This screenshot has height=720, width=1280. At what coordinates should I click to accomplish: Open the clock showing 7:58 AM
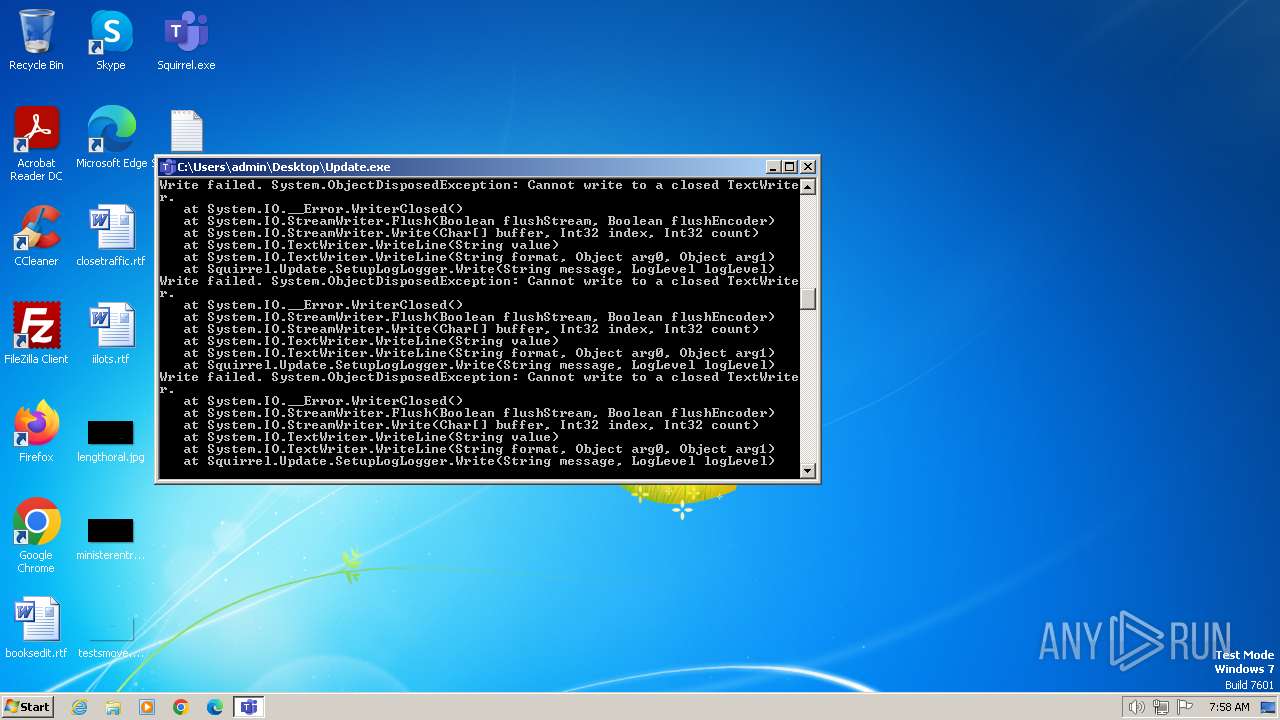point(1229,707)
